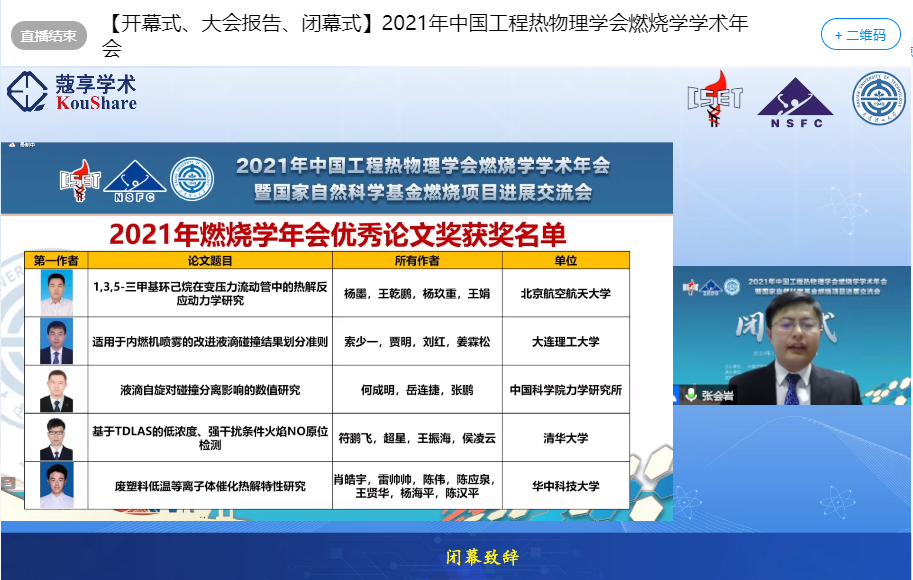Select the speaker webcam video of 张会岩
This screenshot has width=913, height=580.
click(x=792, y=336)
